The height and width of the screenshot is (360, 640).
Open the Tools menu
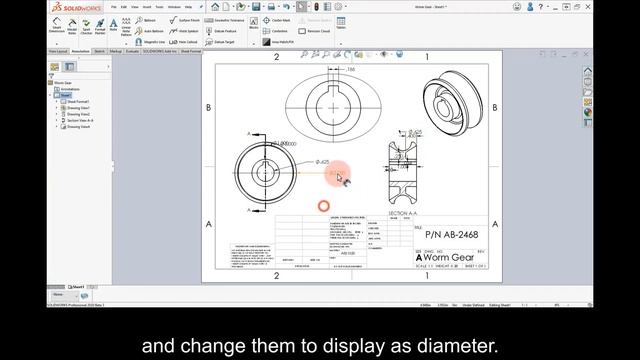(x=159, y=7)
